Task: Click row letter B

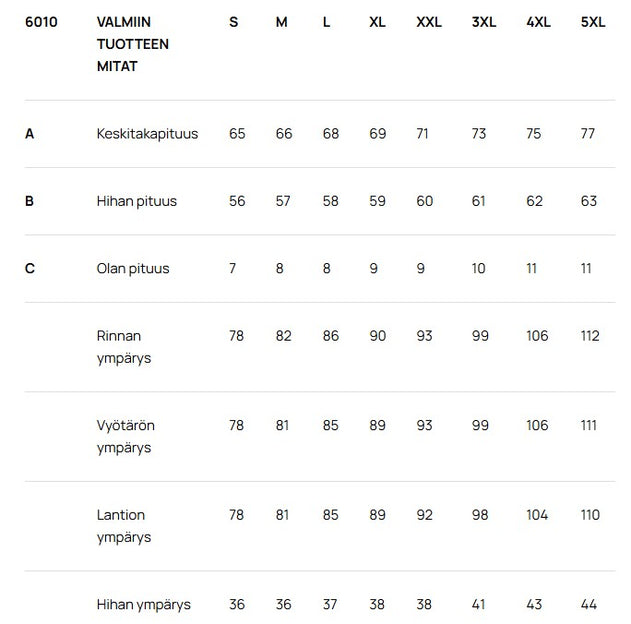Action: click(x=30, y=201)
